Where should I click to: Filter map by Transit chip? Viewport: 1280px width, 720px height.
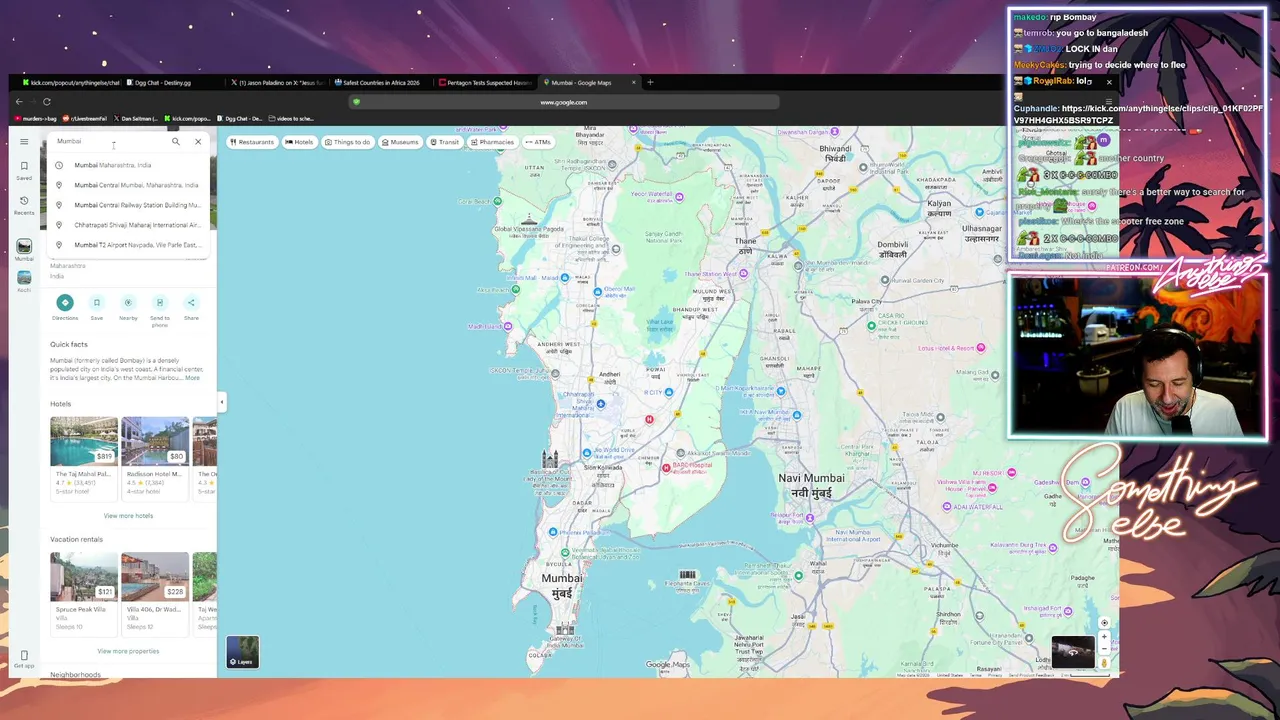(x=444, y=142)
